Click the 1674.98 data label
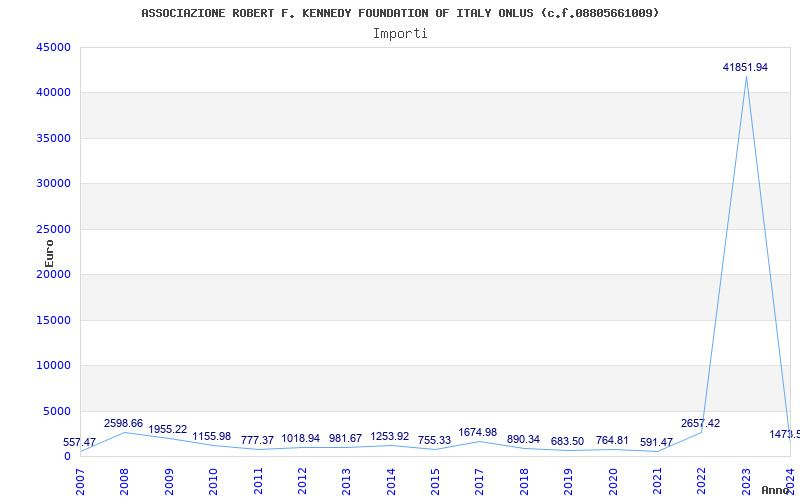Viewport: 800px width, 500px height. pos(478,433)
